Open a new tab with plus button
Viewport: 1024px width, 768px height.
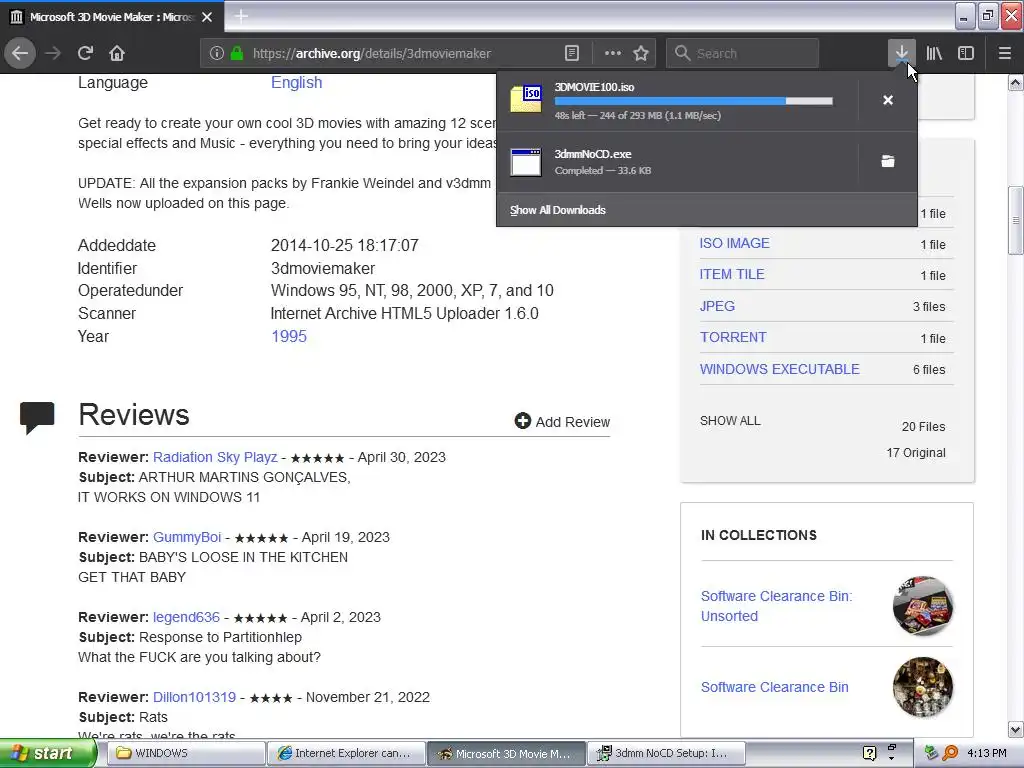coord(241,16)
